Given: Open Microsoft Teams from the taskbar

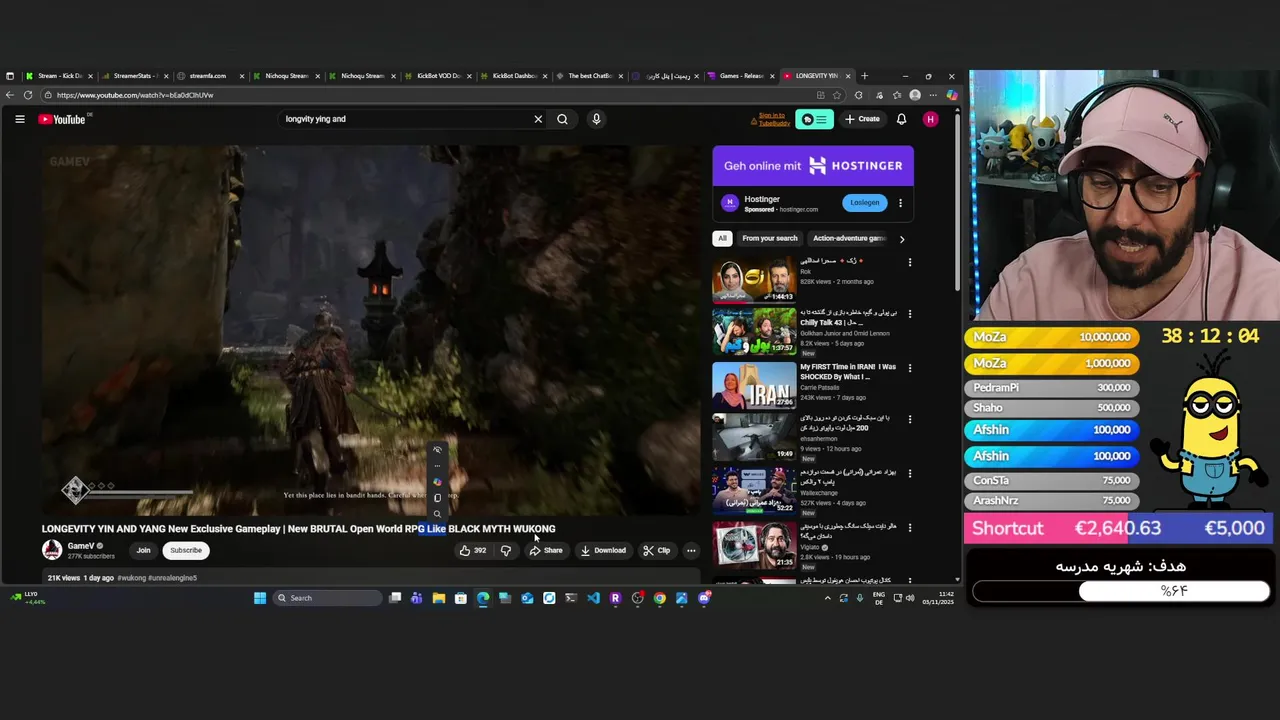Looking at the screenshot, I should click(x=417, y=598).
